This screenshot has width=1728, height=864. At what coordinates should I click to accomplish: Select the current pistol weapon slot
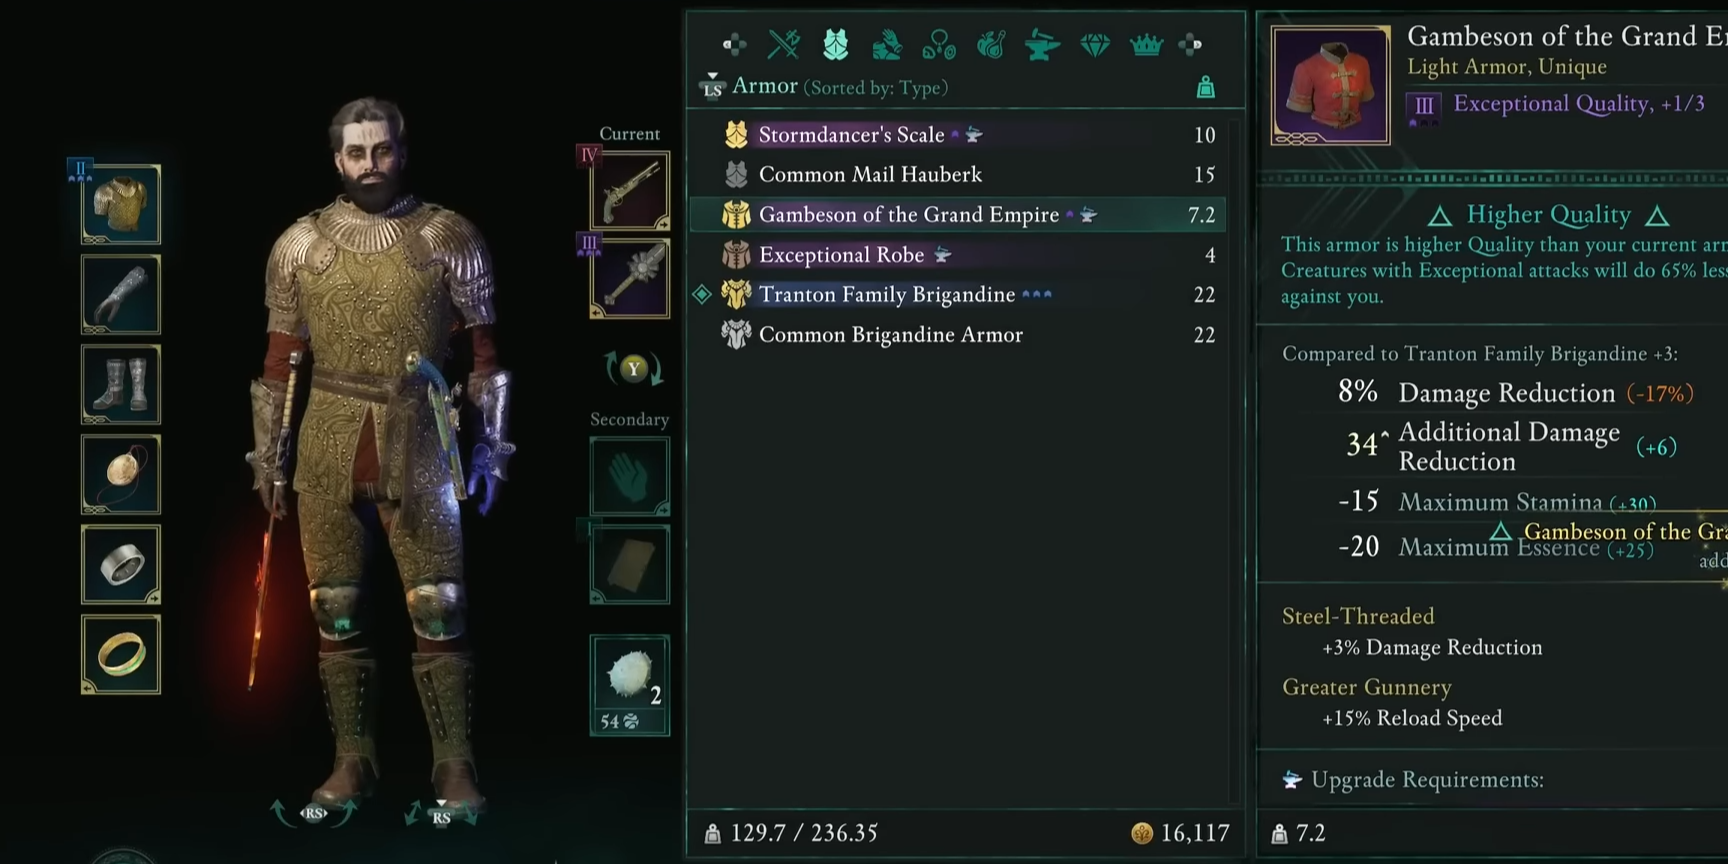(x=630, y=191)
